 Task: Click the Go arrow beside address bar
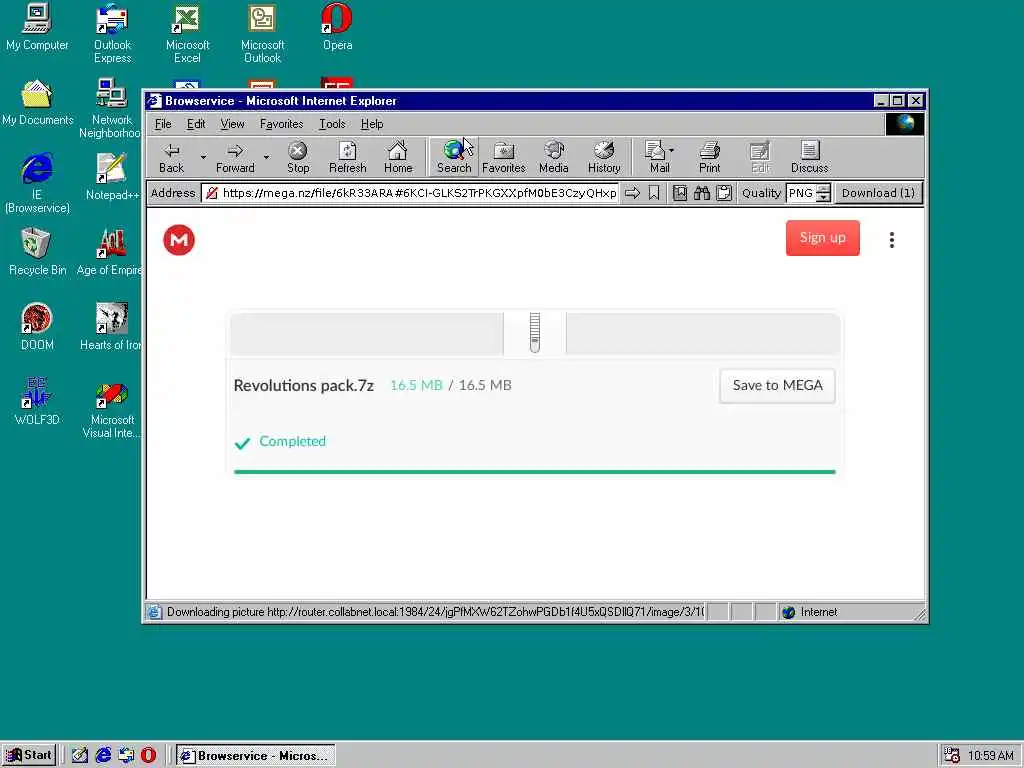pos(632,193)
